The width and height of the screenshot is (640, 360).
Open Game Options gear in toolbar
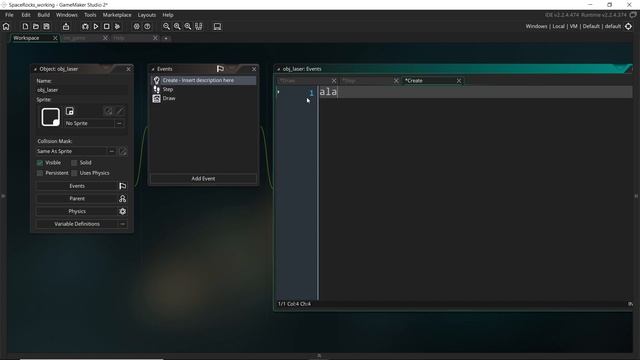coord(136,27)
